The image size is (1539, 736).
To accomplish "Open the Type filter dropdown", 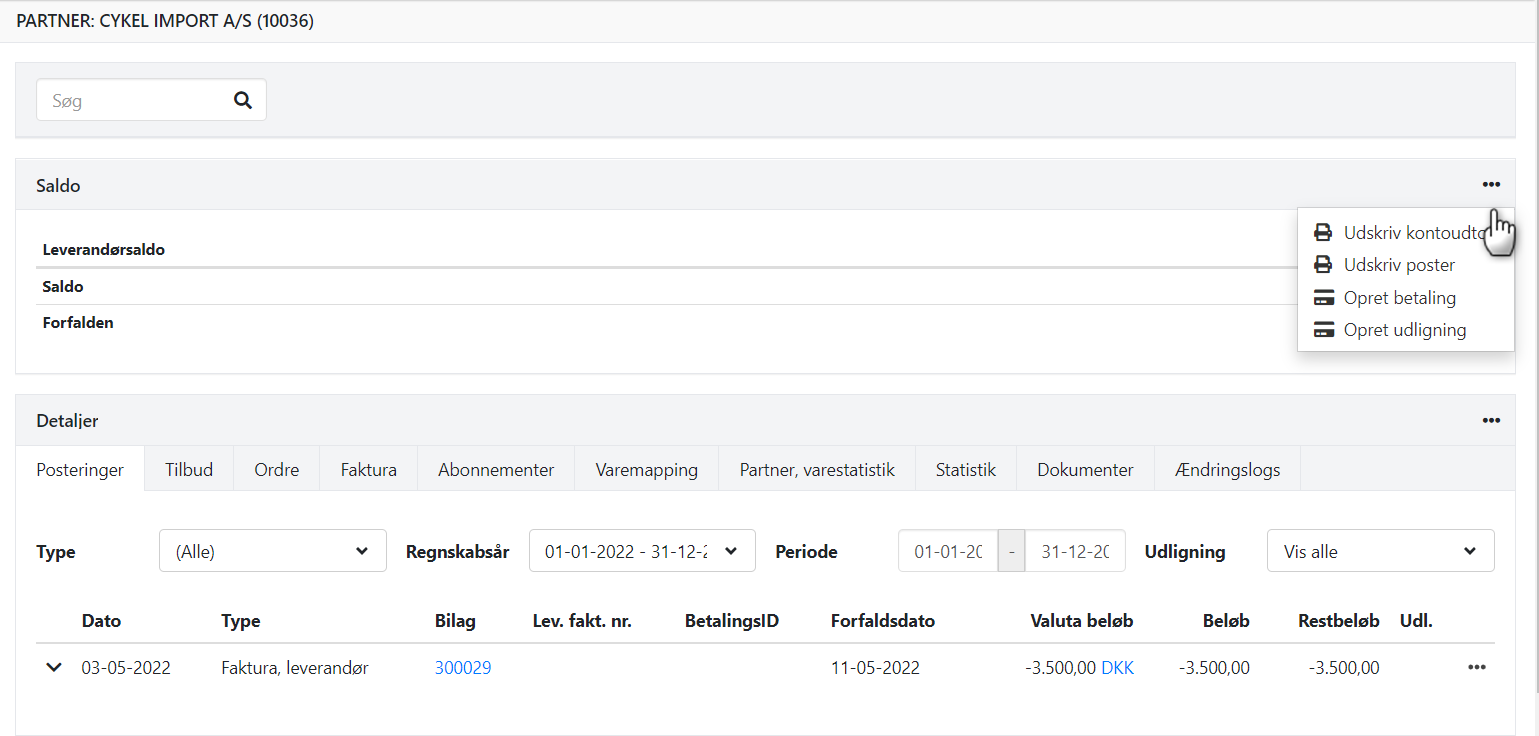I will click(272, 550).
